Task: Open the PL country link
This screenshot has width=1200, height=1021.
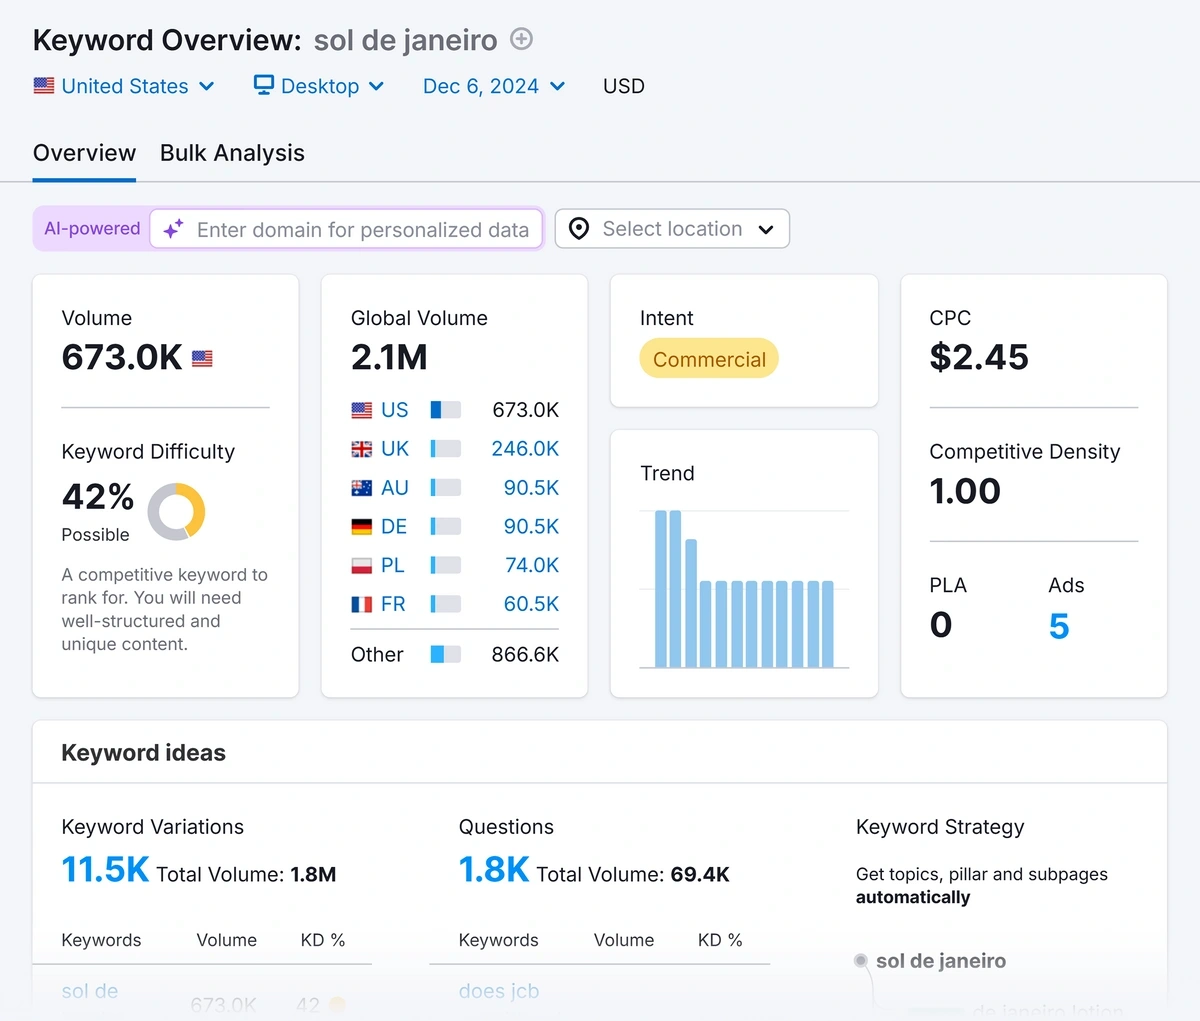Action: pyautogui.click(x=393, y=565)
